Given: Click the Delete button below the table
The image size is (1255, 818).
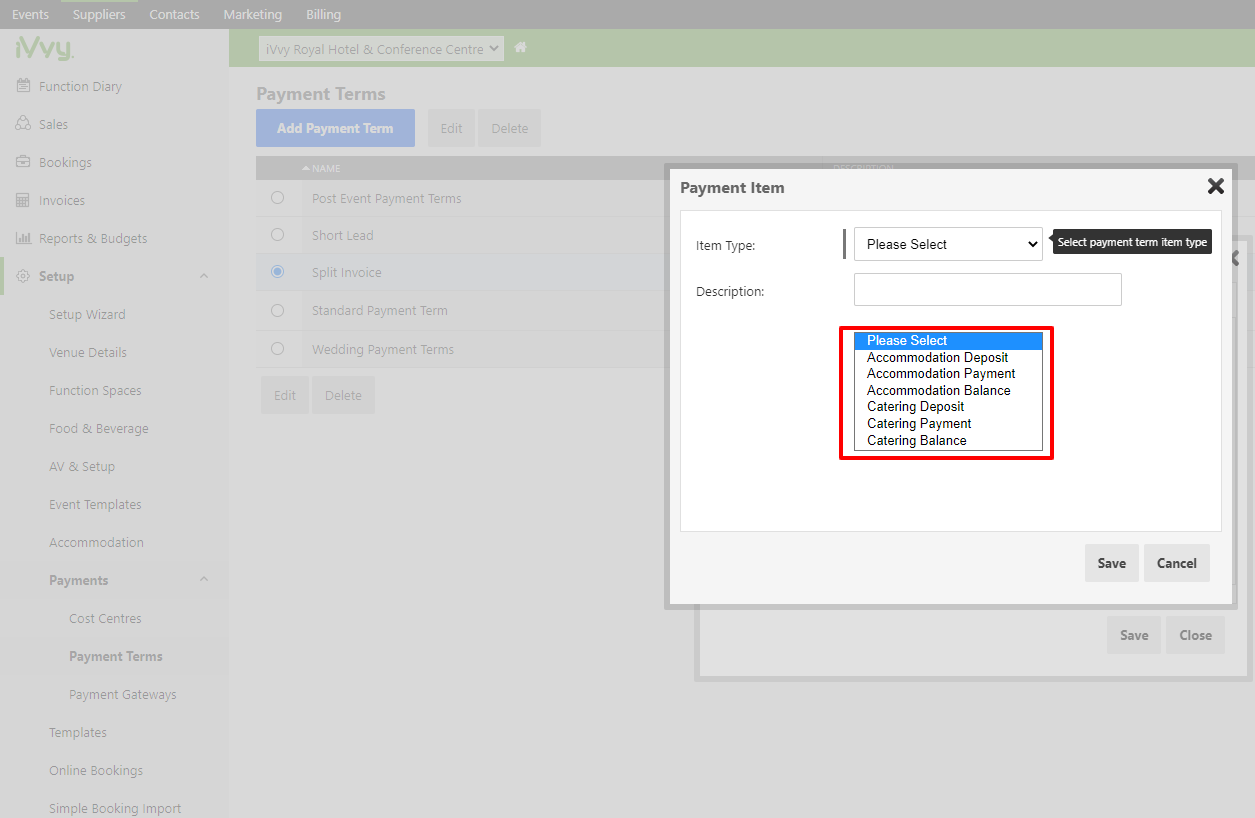Looking at the screenshot, I should point(343,395).
